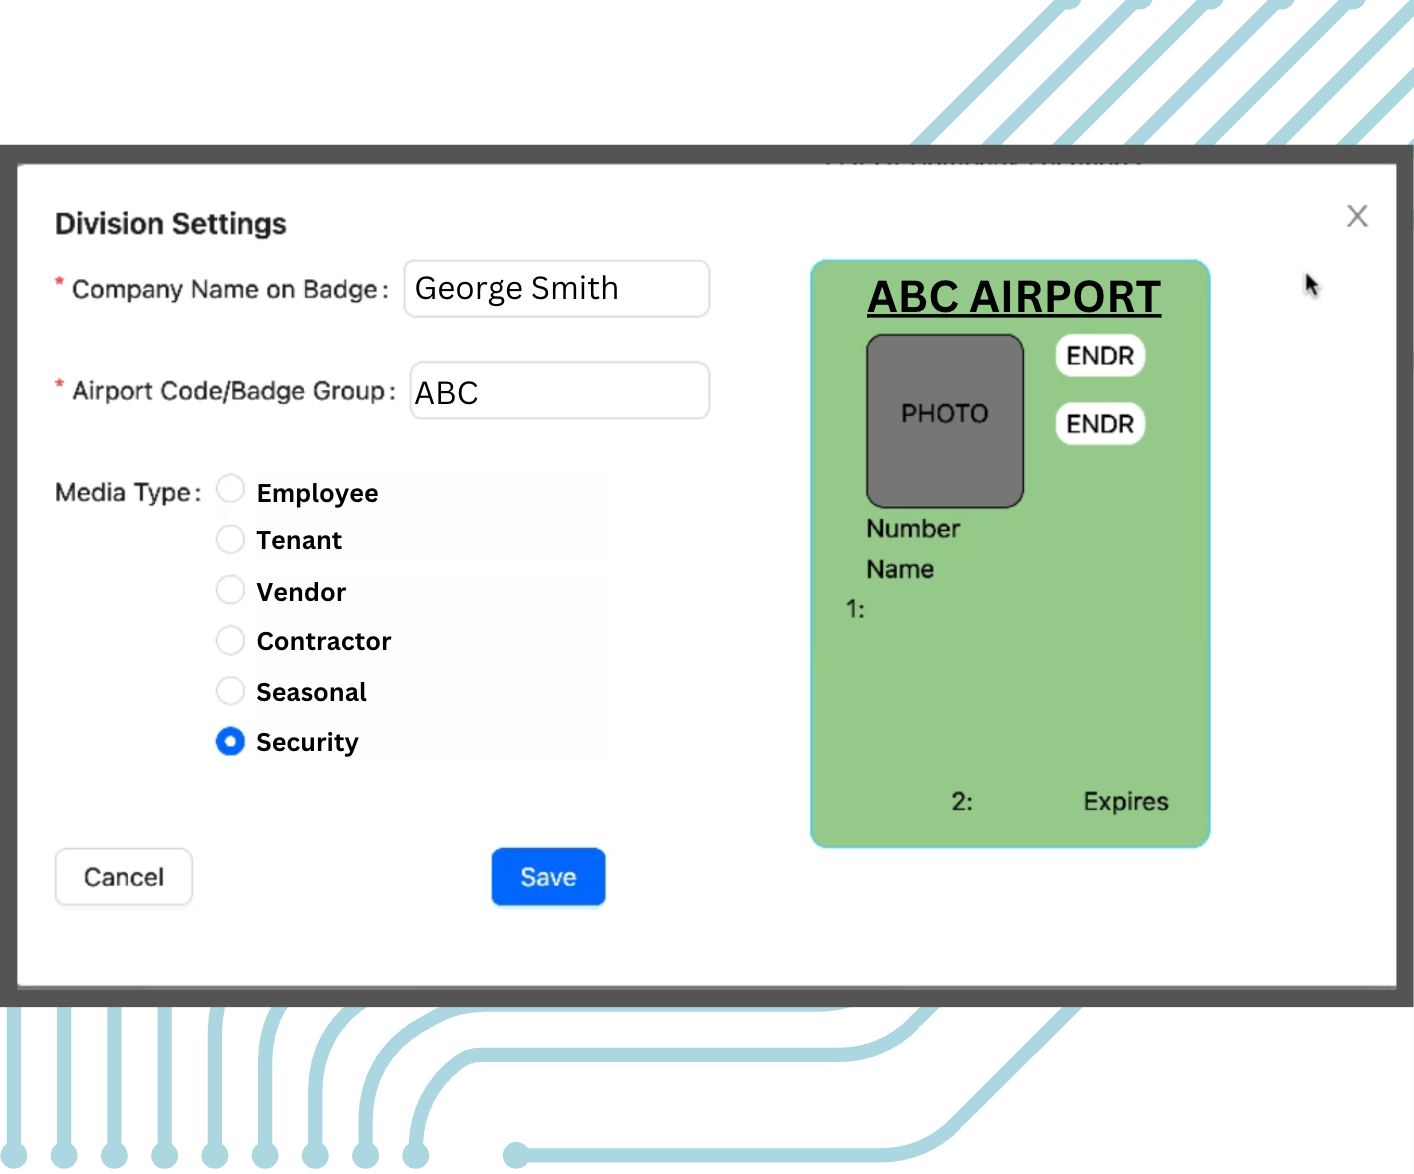Viewport: 1414px width, 1174px height.
Task: Focus the Company Name on Badge field
Action: tap(557, 289)
